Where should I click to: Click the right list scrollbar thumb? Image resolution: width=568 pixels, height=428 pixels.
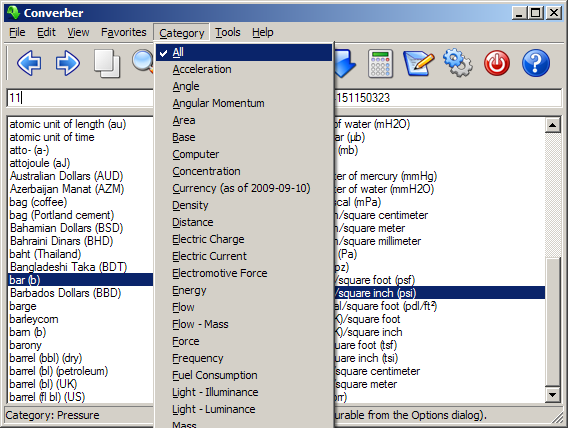click(552, 322)
